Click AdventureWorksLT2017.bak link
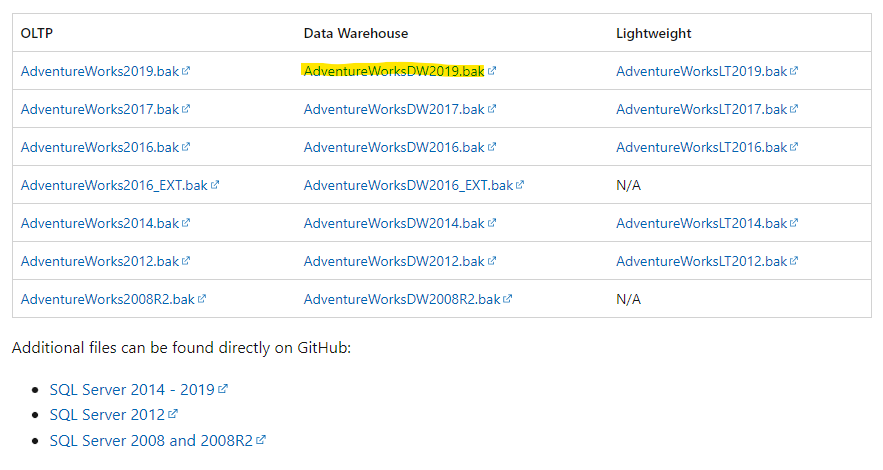 701,109
